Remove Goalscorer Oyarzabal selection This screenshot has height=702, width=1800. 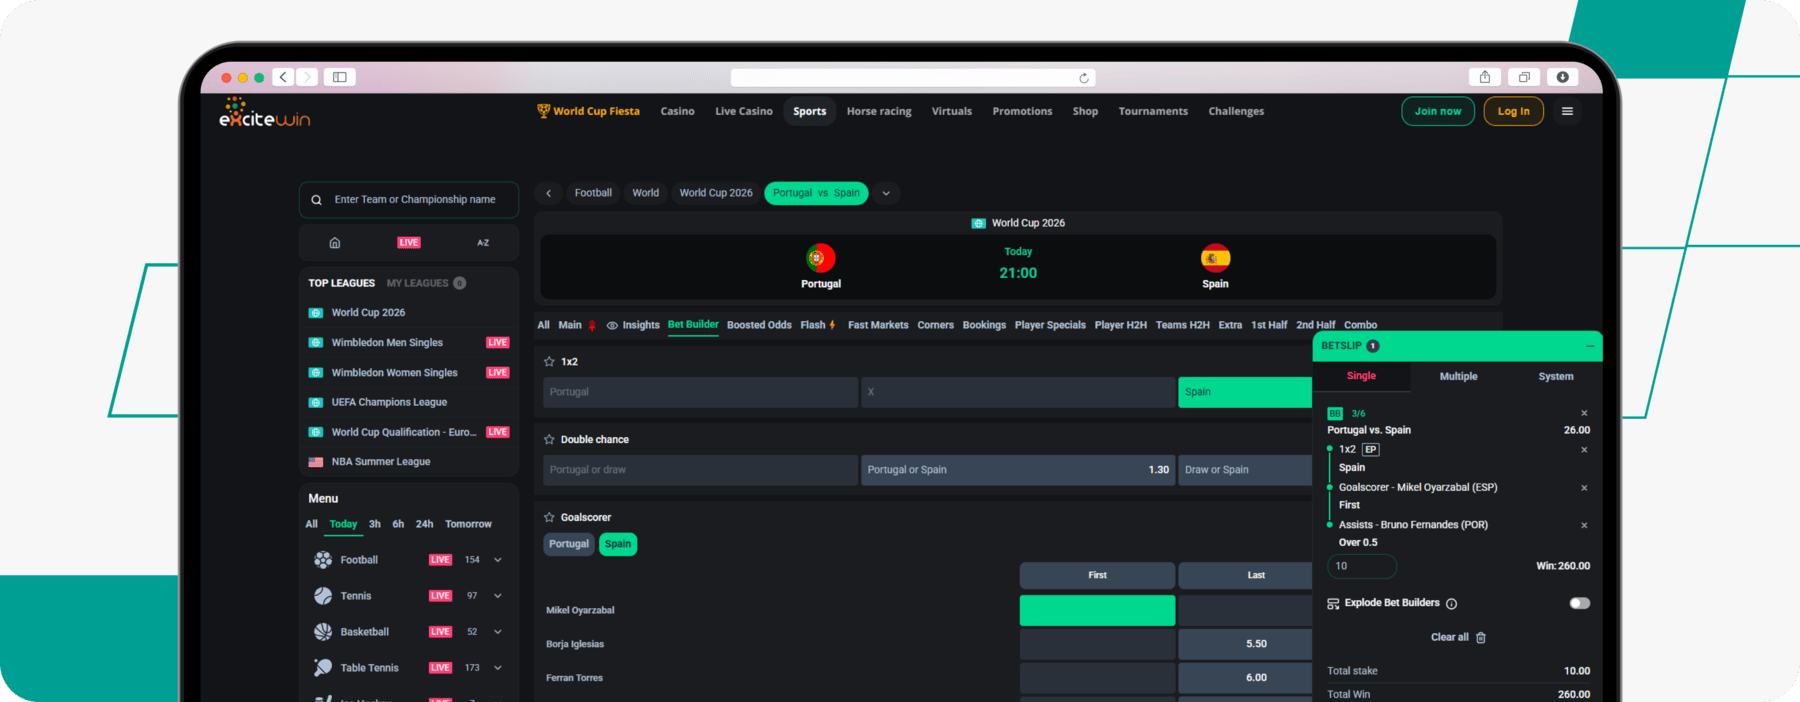pyautogui.click(x=1584, y=488)
